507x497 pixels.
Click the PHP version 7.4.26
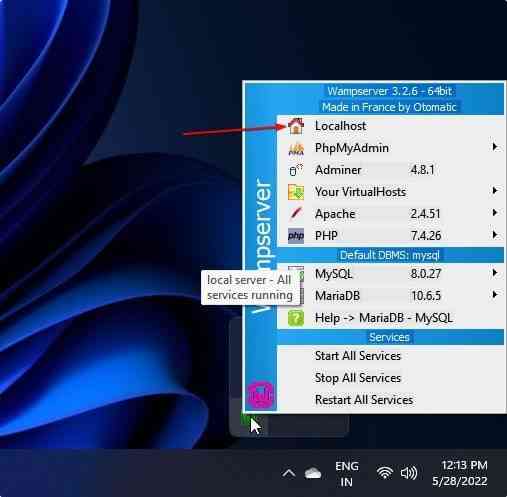pyautogui.click(x=426, y=236)
